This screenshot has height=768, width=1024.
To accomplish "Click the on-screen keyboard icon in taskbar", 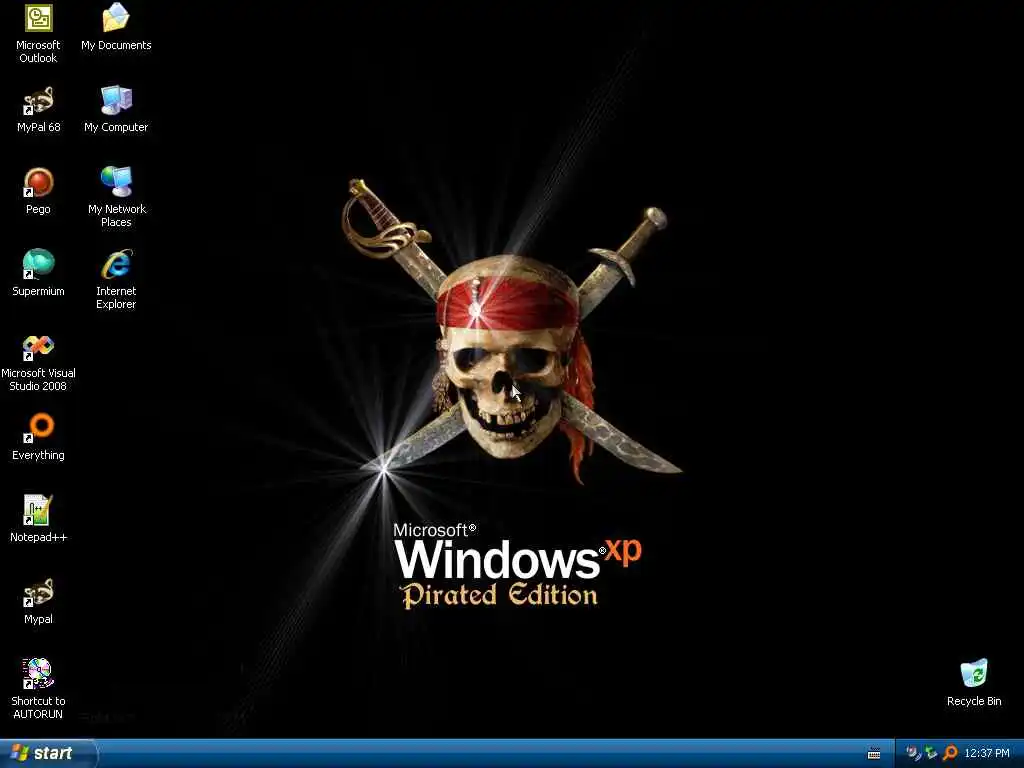I will (x=874, y=754).
